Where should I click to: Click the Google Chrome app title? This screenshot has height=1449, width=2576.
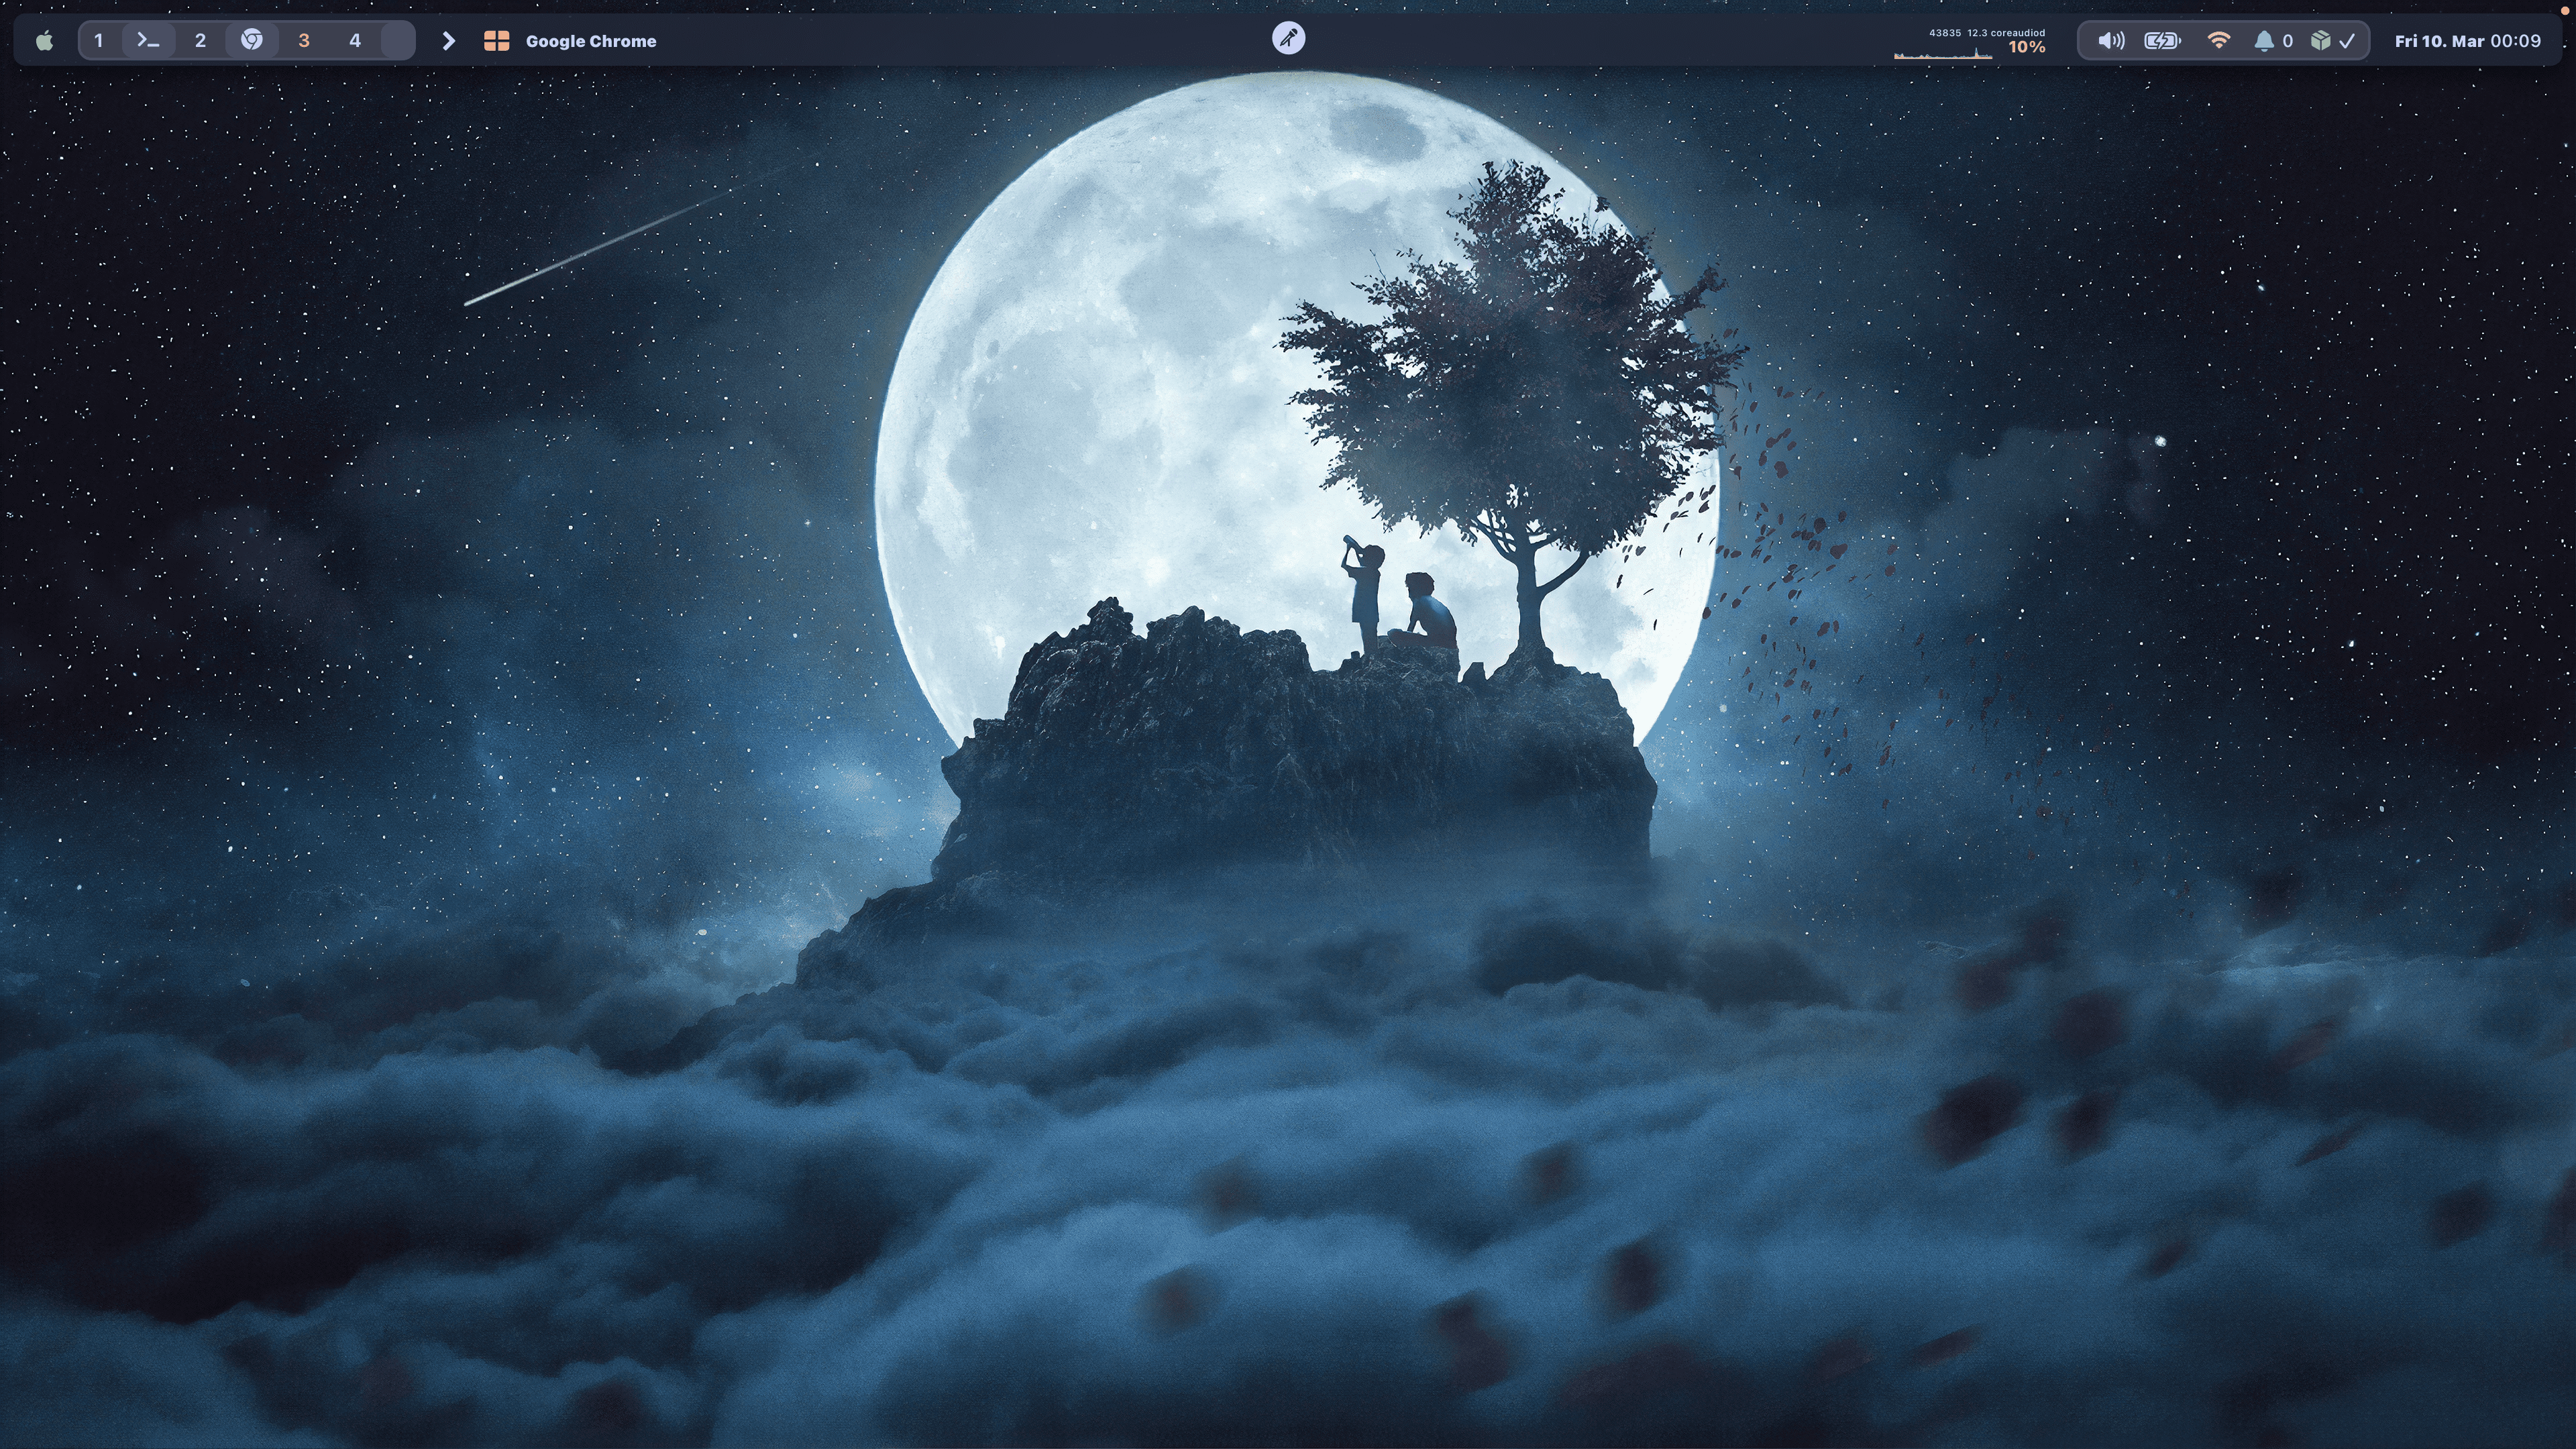pyautogui.click(x=591, y=41)
